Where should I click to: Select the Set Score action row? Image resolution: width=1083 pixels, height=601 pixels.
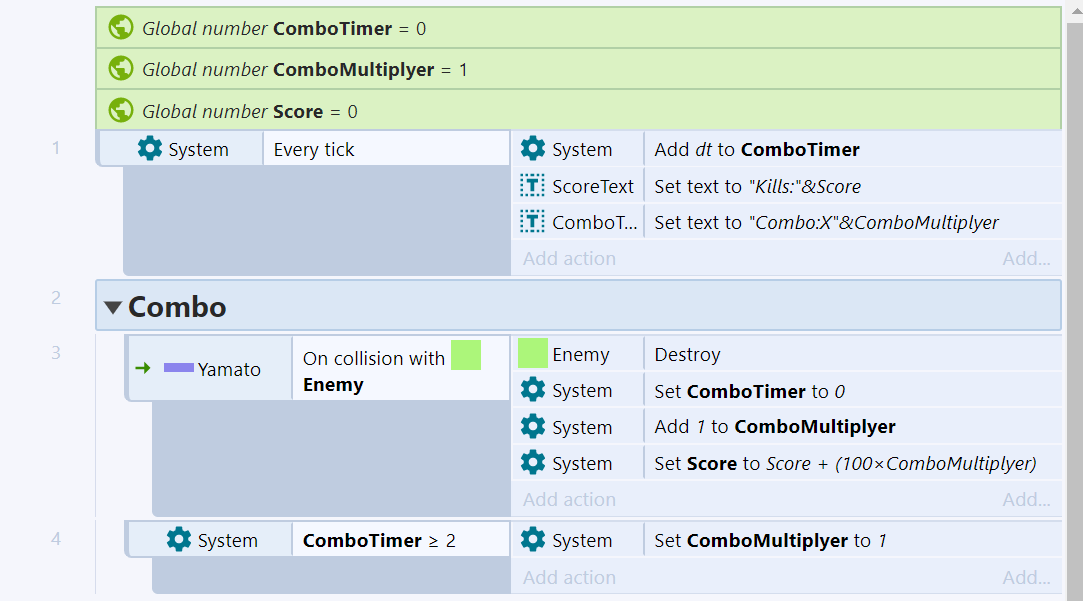[787, 463]
